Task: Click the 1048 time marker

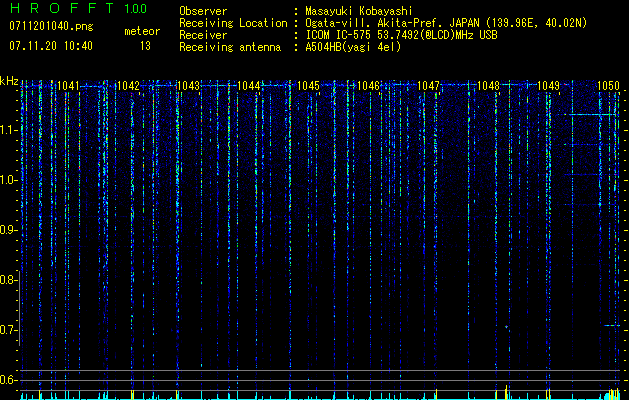Action: [x=489, y=85]
